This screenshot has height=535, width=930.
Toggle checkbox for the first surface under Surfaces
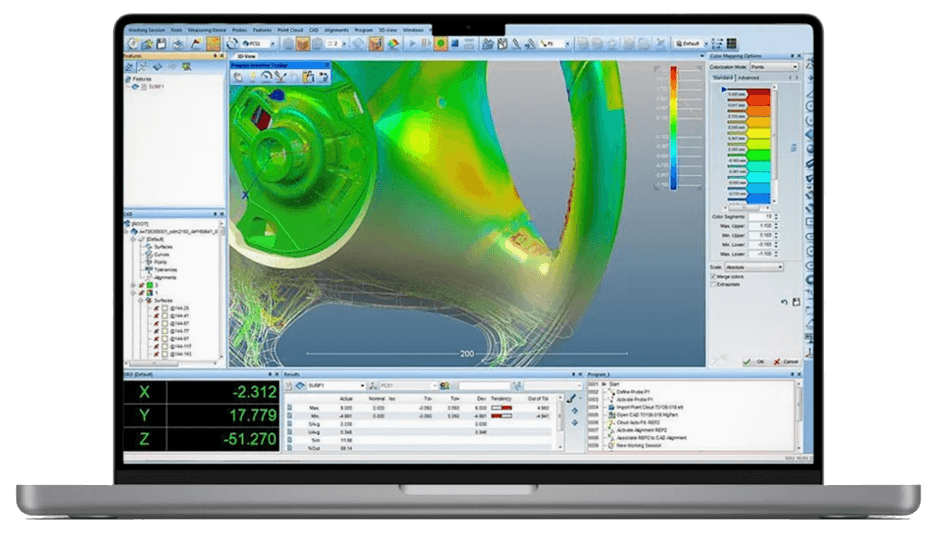[163, 308]
